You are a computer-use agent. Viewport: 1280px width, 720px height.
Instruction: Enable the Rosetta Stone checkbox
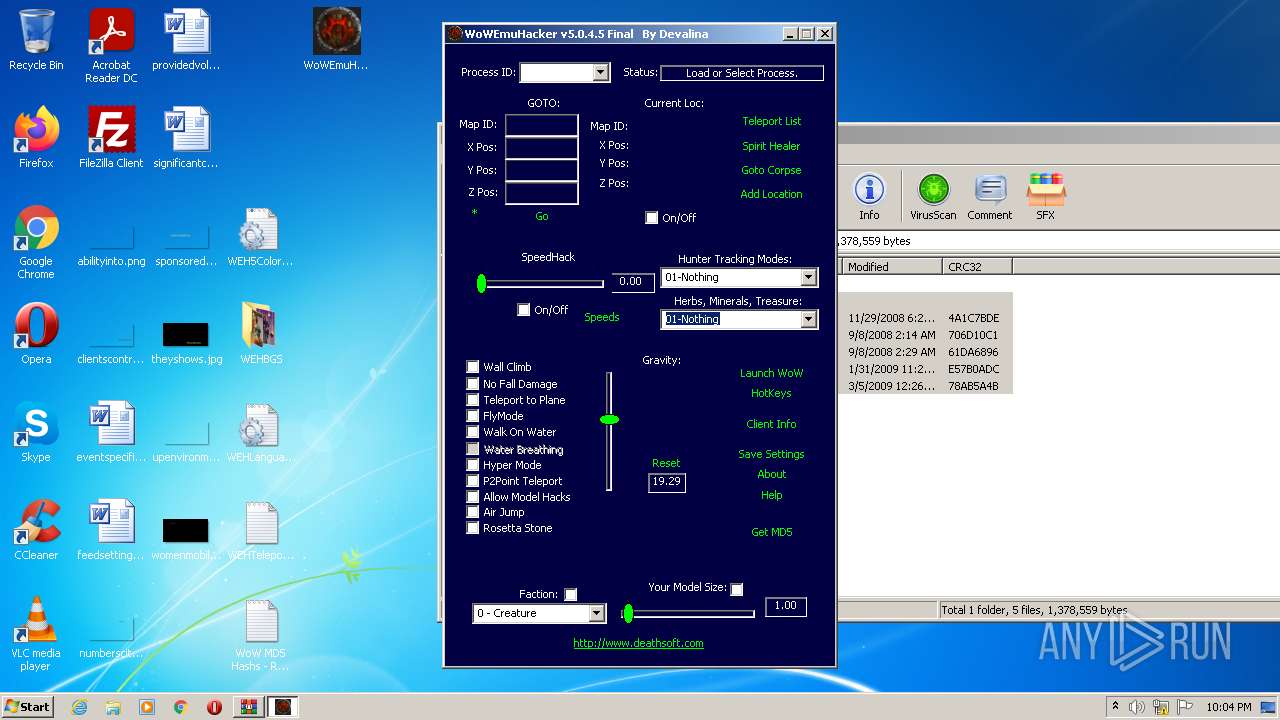pos(473,528)
